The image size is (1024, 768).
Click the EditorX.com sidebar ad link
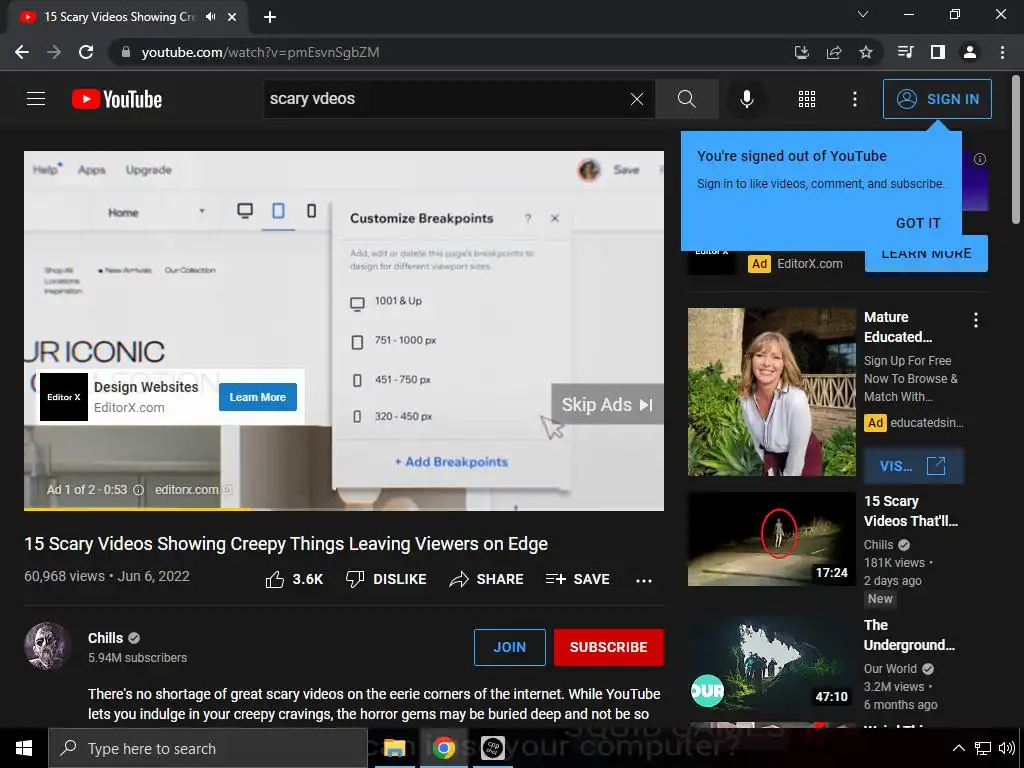click(810, 264)
